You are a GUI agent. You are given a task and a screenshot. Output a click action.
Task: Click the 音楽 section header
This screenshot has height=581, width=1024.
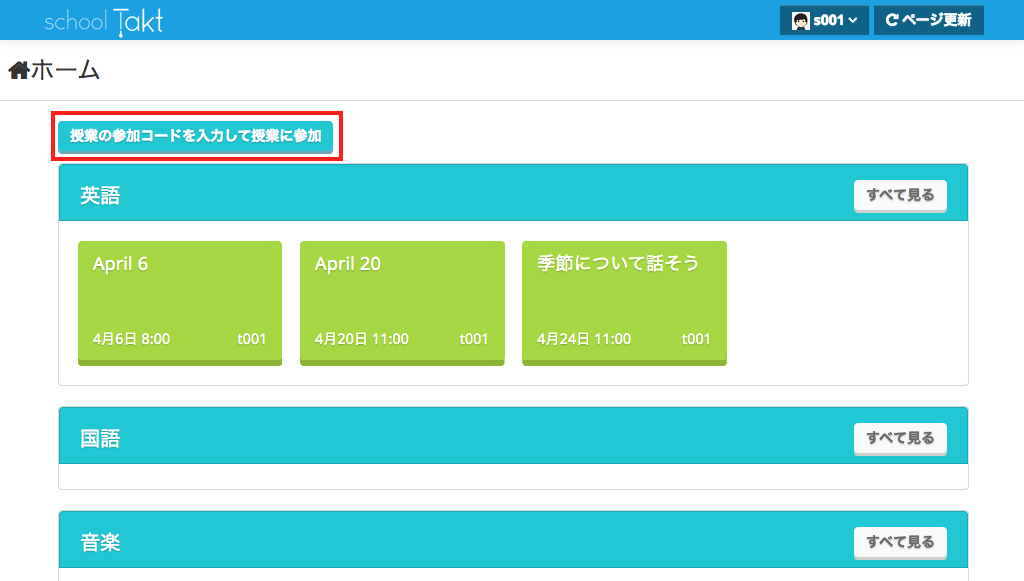(513, 540)
